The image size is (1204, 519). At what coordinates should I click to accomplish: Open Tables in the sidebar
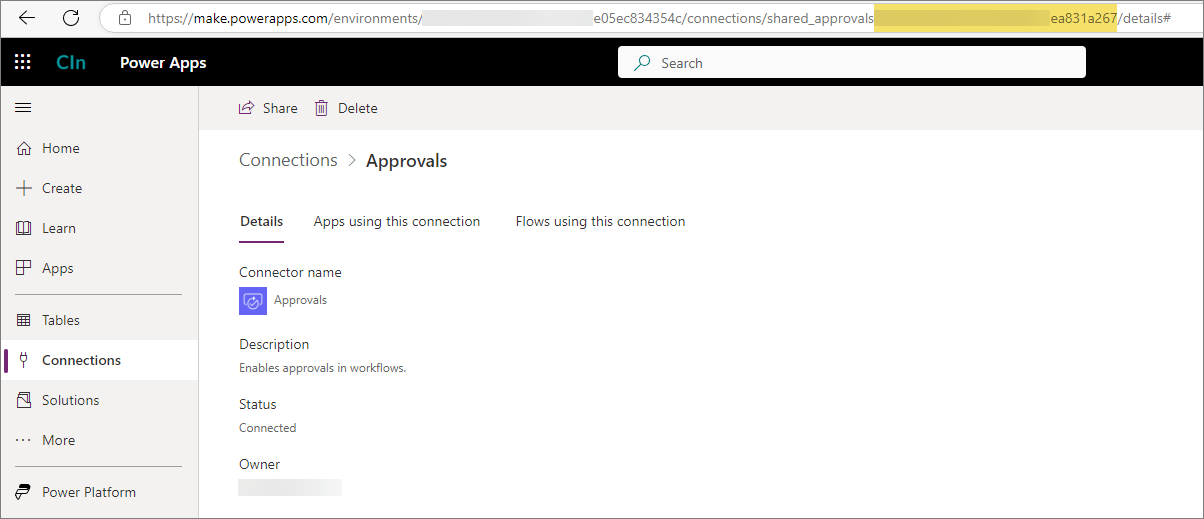pos(99,320)
